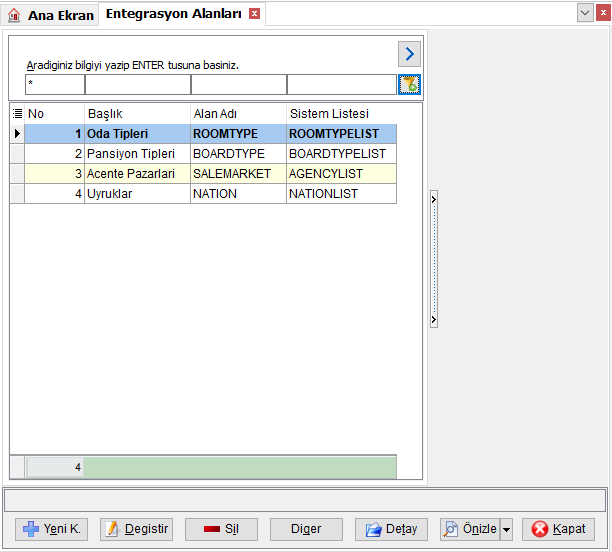612x552 pixels.
Task: Sort by the Alan Adı column header
Action: point(238,114)
